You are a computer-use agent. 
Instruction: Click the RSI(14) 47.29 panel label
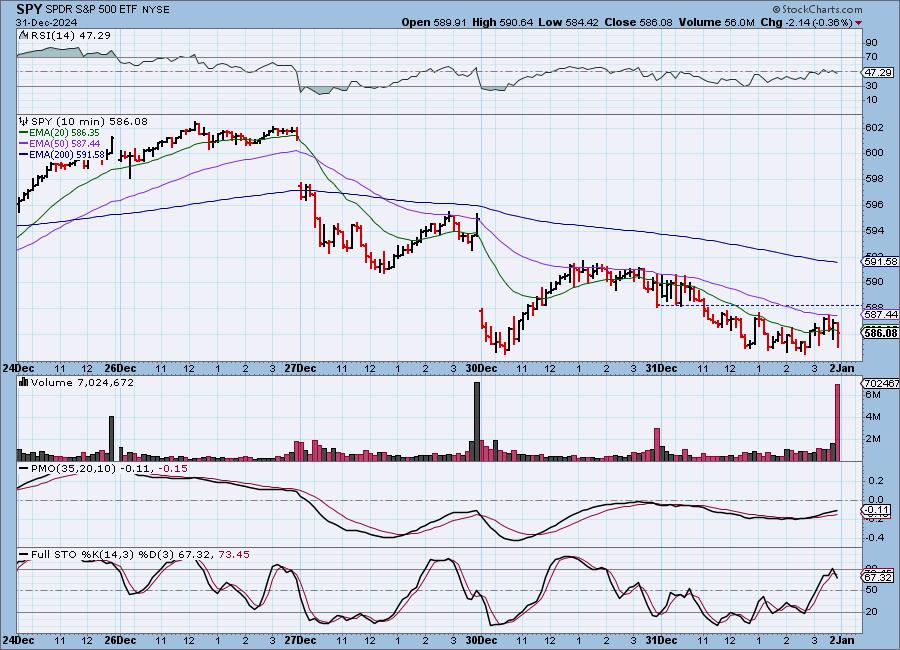click(x=71, y=35)
